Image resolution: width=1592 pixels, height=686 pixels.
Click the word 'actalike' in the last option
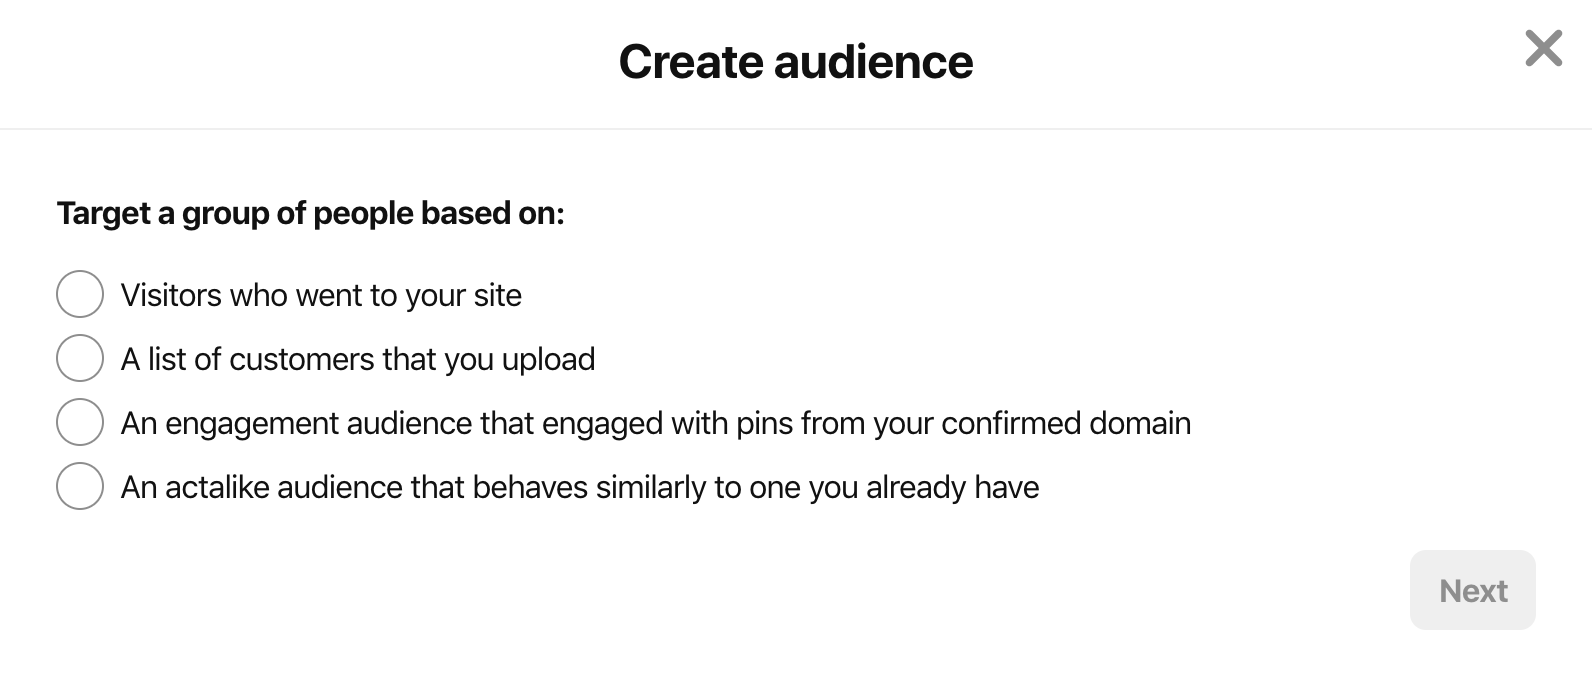pos(217,487)
